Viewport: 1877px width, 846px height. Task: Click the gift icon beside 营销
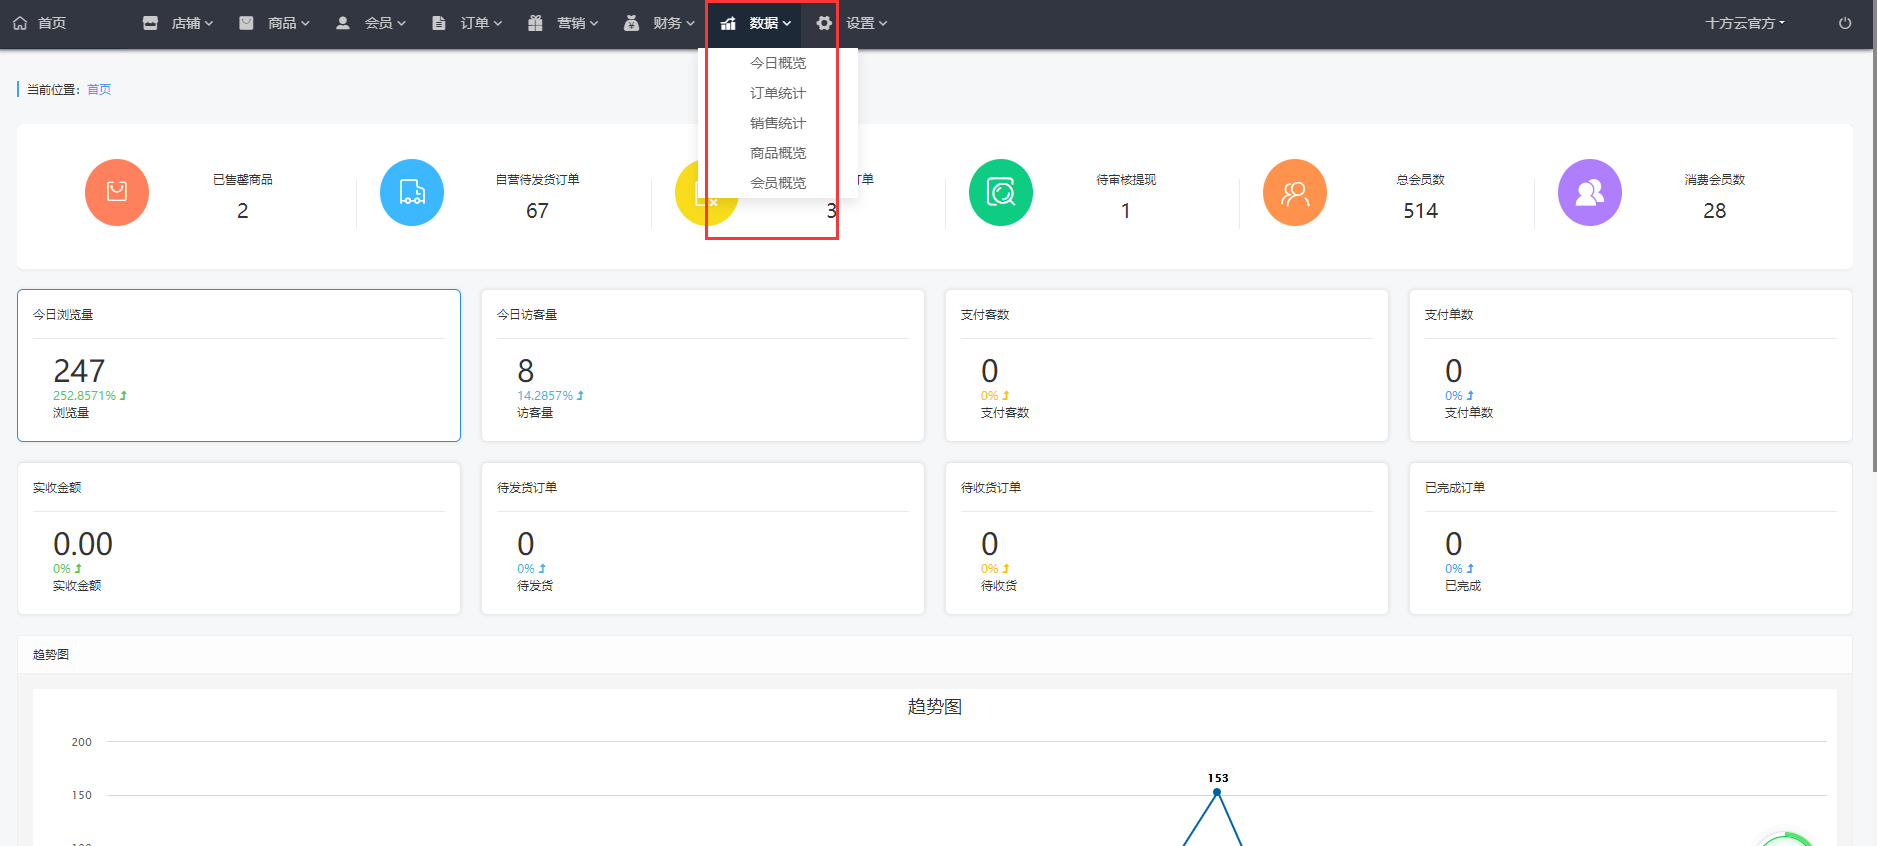coord(535,23)
